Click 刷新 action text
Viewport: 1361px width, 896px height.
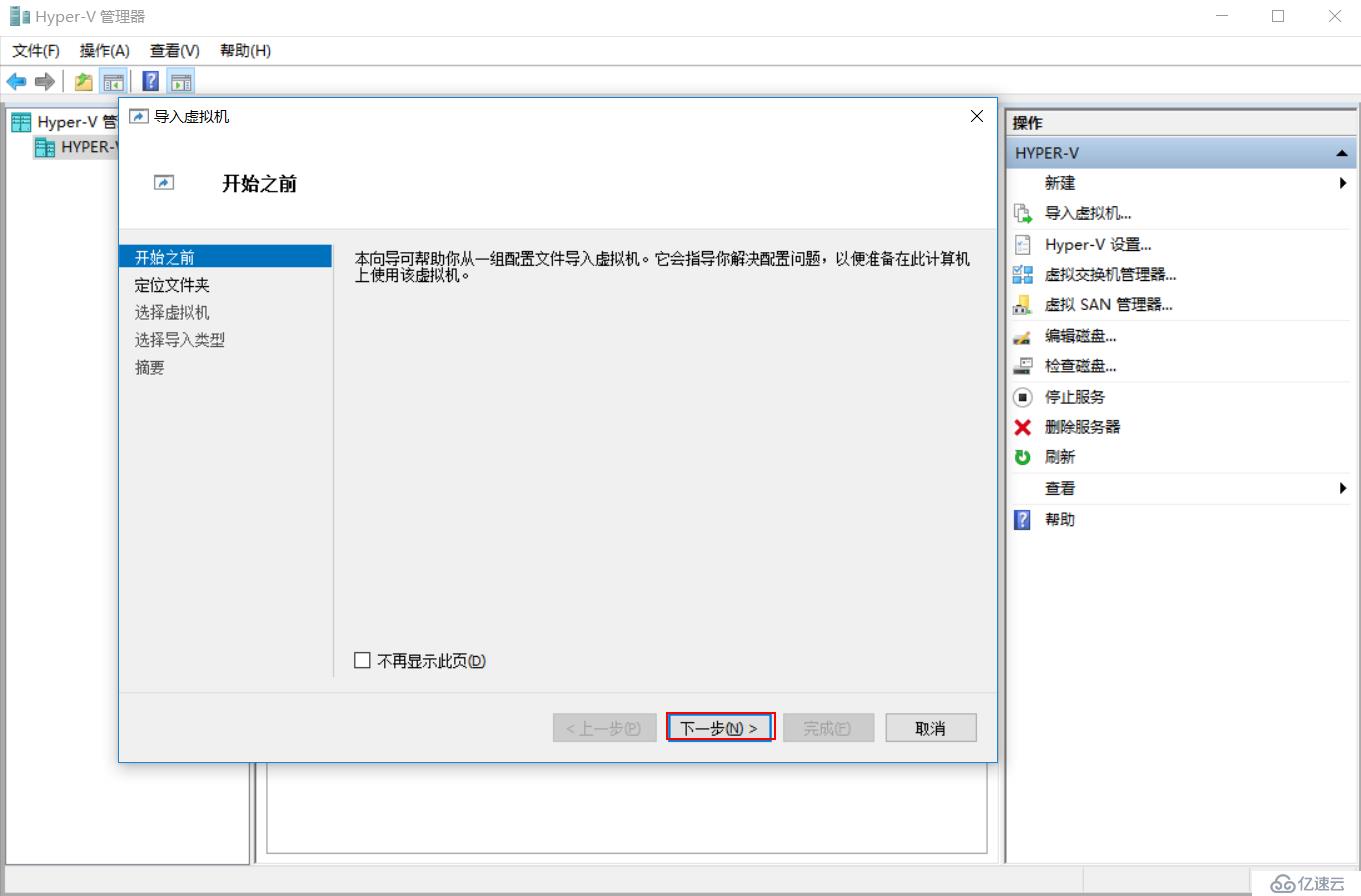click(x=1060, y=457)
